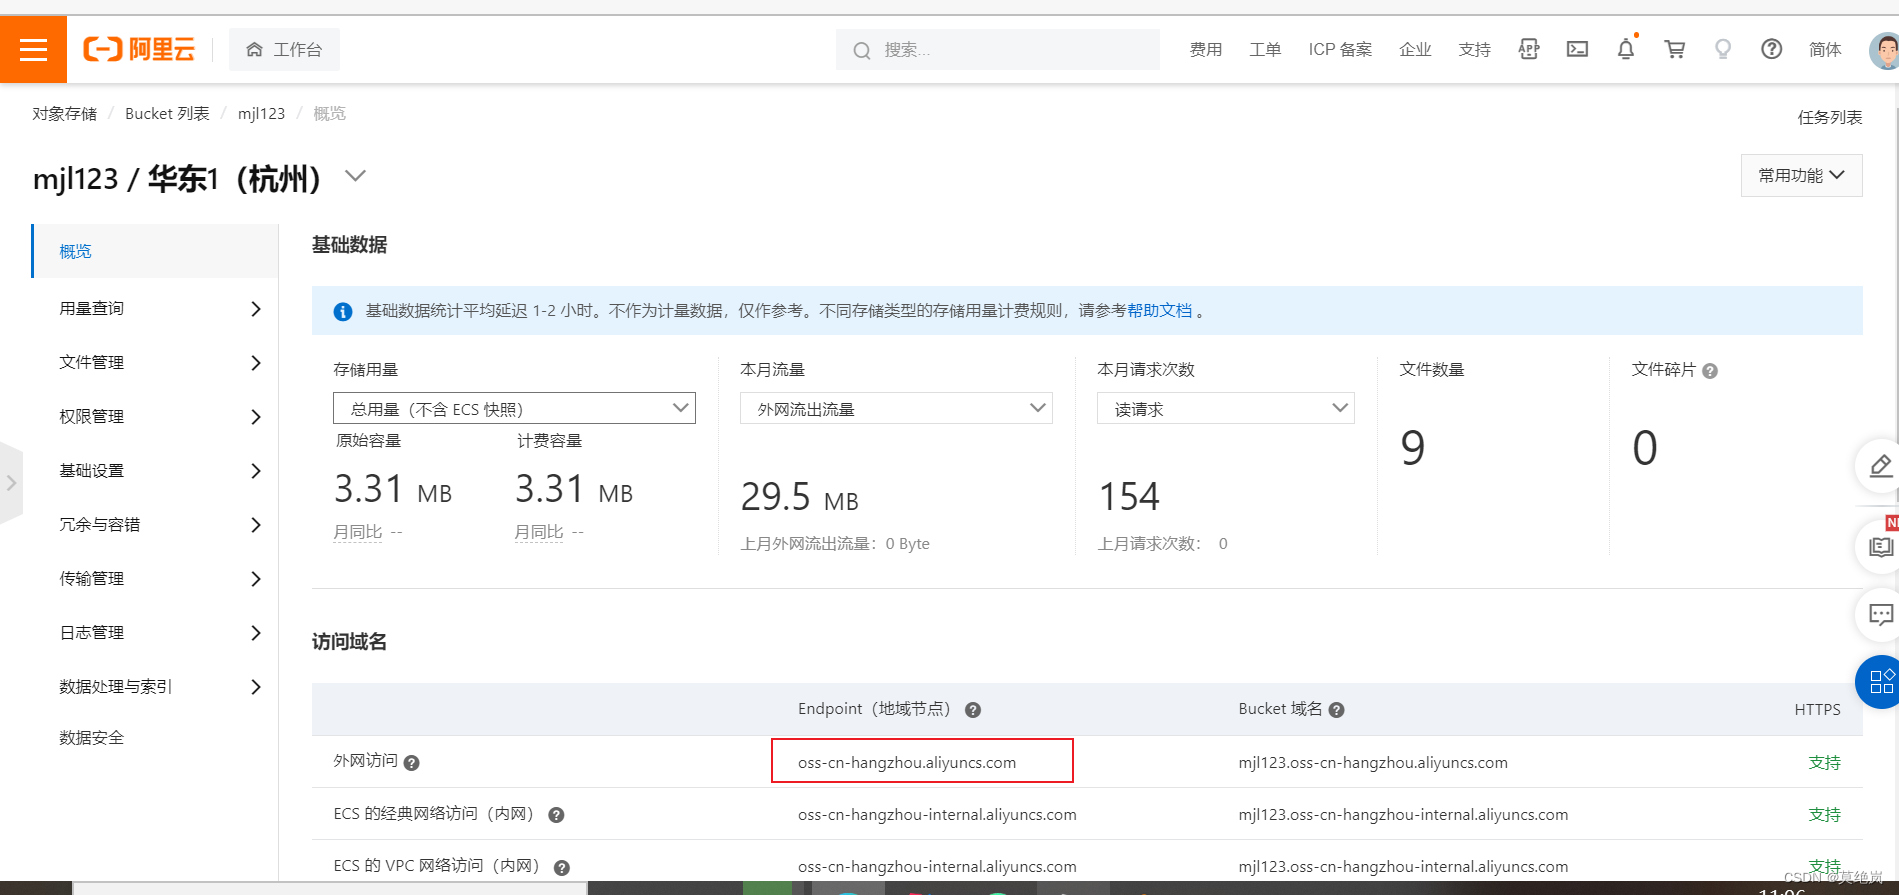Click help icon beside 文件碎片

point(1710,371)
